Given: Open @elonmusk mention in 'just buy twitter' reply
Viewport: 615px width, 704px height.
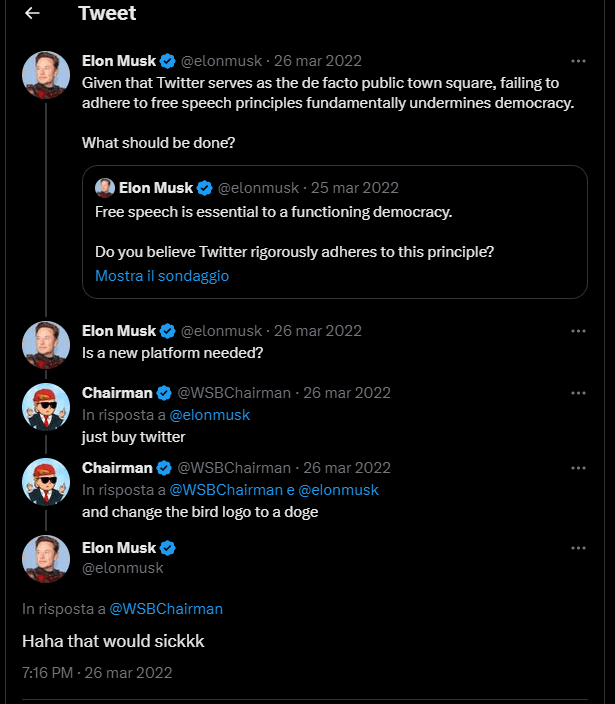Looking at the screenshot, I should (209, 415).
